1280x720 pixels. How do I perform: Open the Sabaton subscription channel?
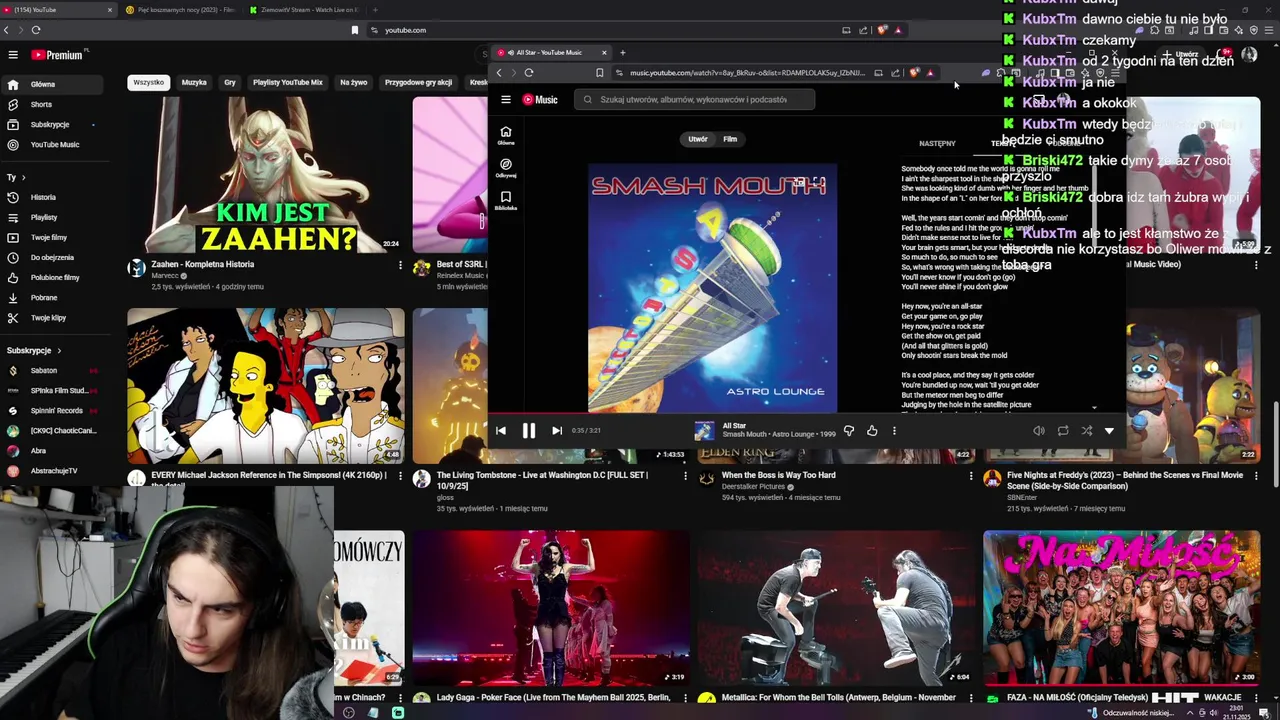click(52, 370)
